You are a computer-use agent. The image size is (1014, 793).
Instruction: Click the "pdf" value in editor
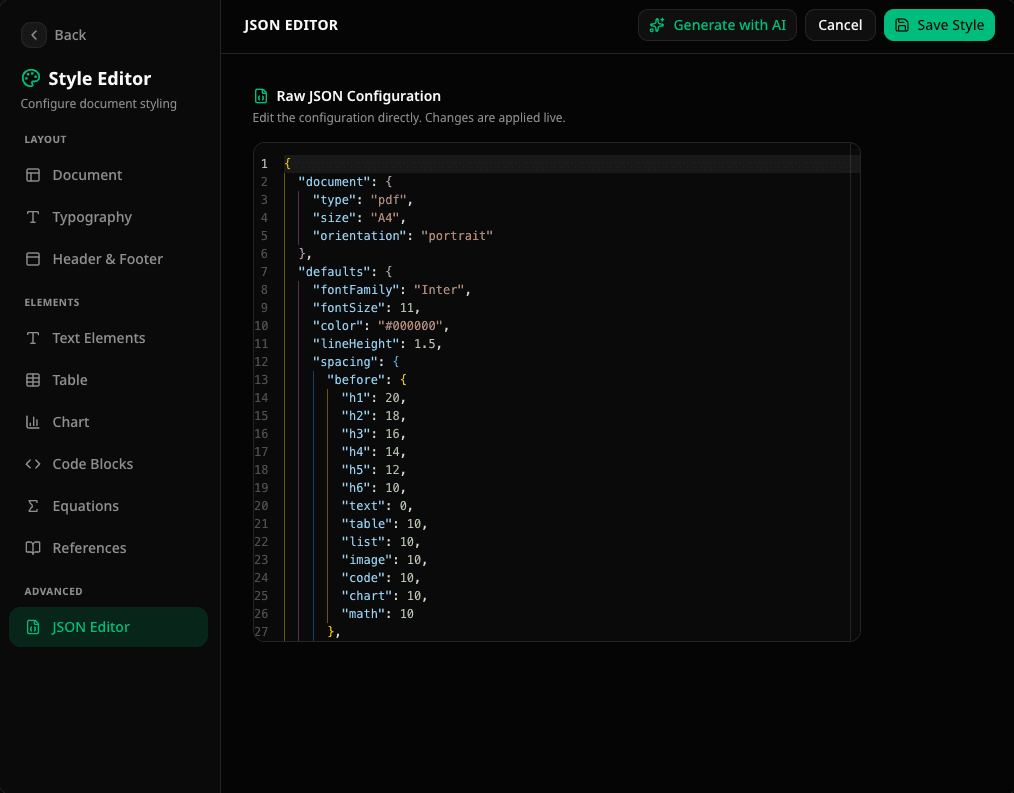click(388, 200)
